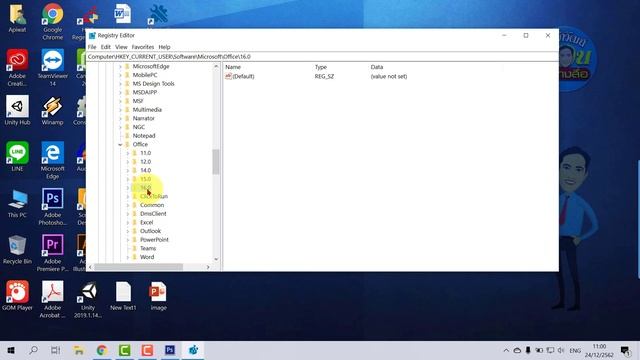Viewport: 640px width, 360px height.
Task: Select the Teams registry key
Action: point(148,248)
